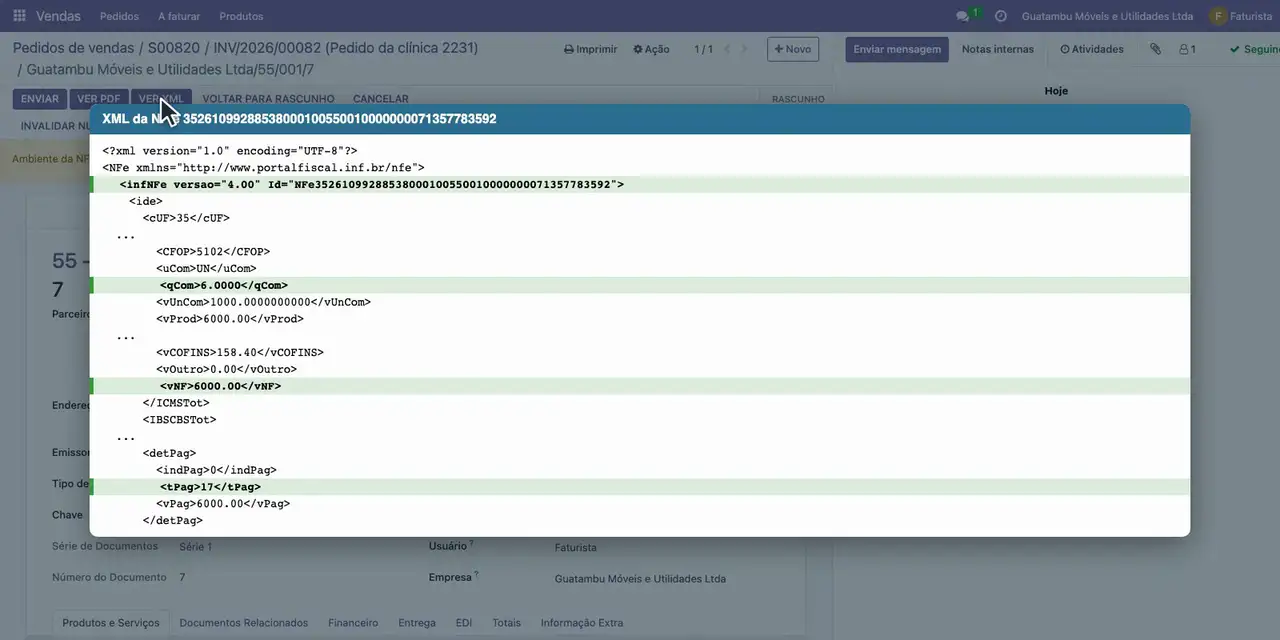
Task: Click the Seguindo follow status
Action: click(x=1255, y=49)
